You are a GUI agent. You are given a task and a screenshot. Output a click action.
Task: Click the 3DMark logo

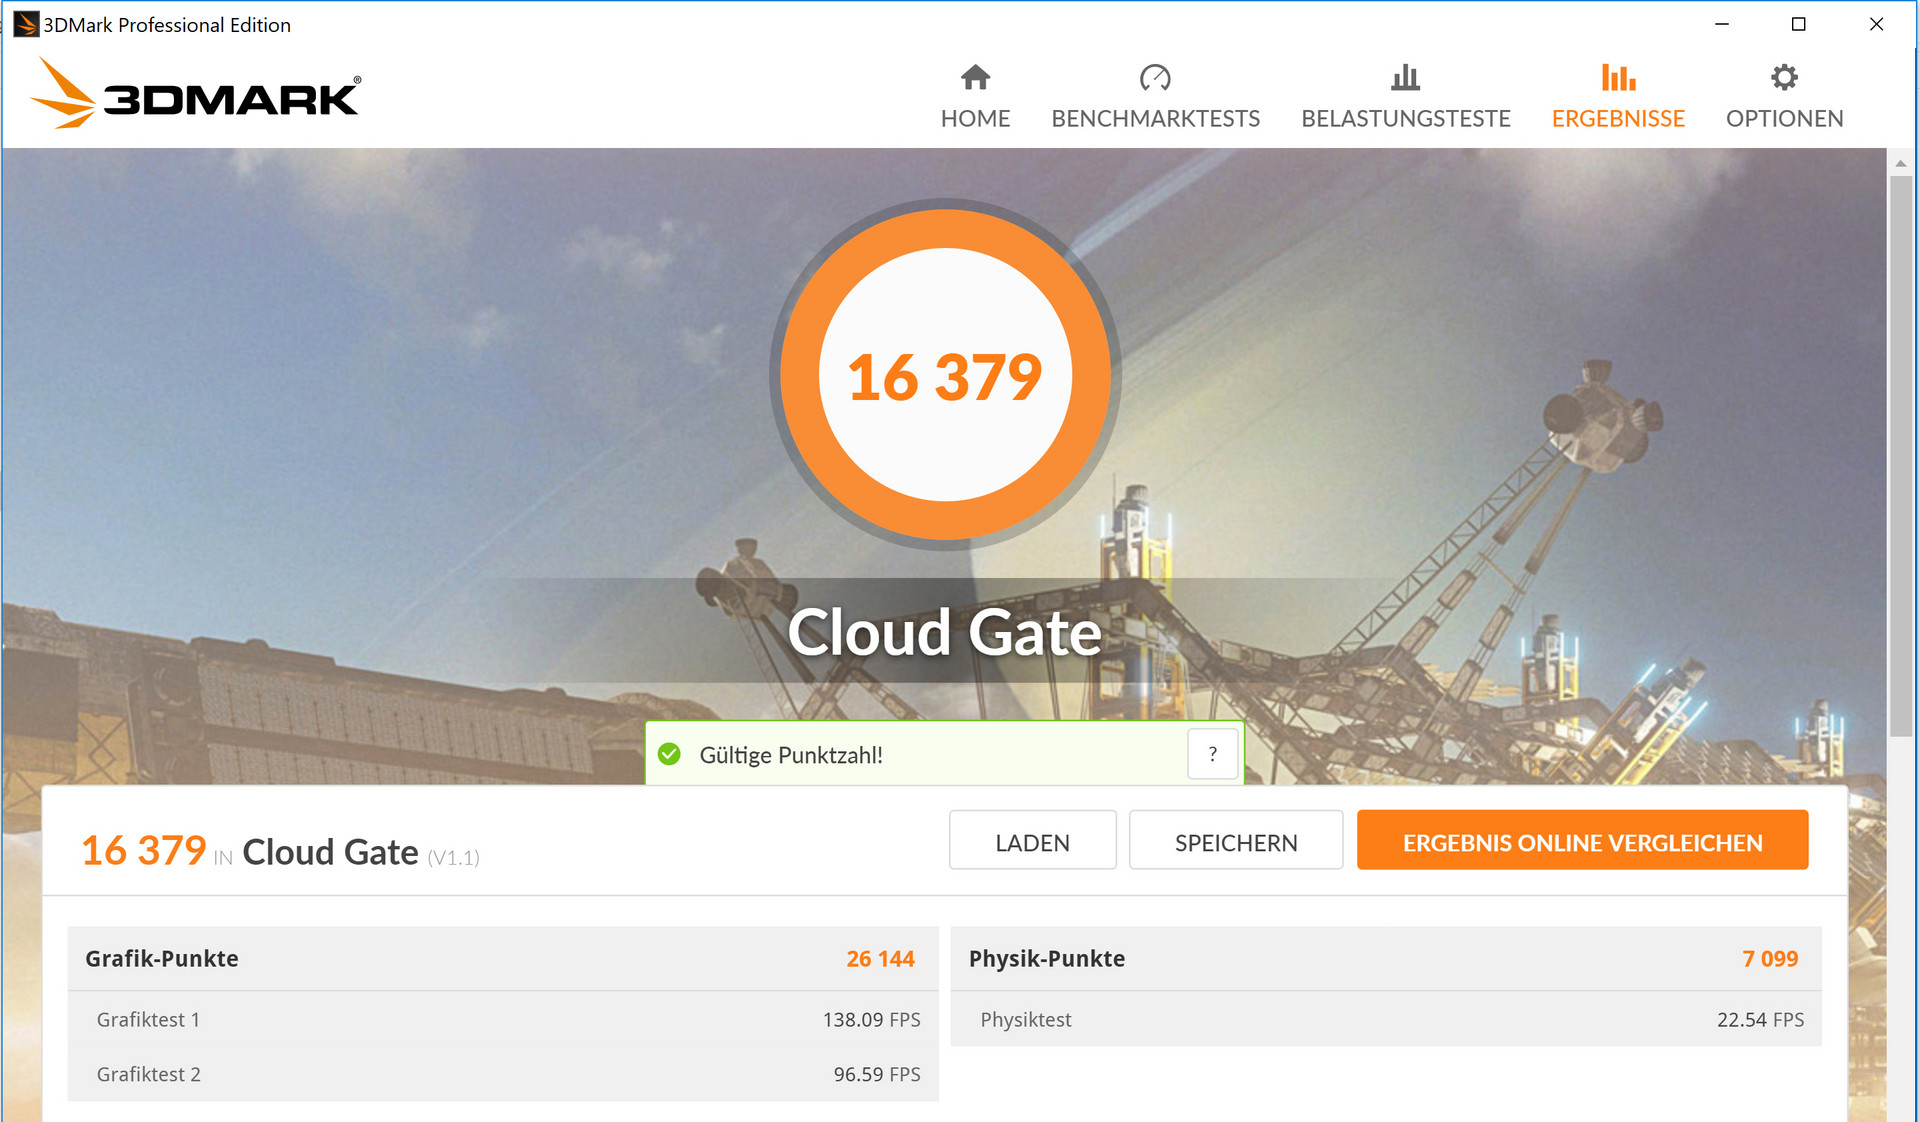pyautogui.click(x=197, y=94)
